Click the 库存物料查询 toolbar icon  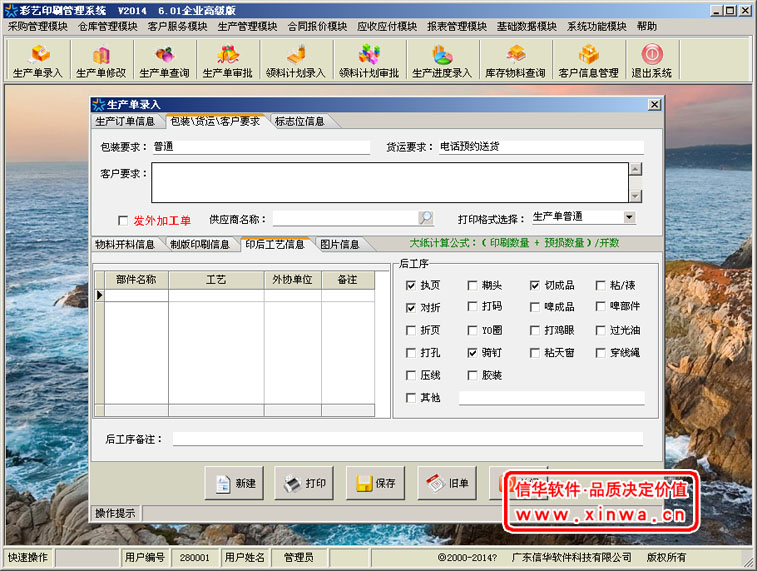coord(515,60)
